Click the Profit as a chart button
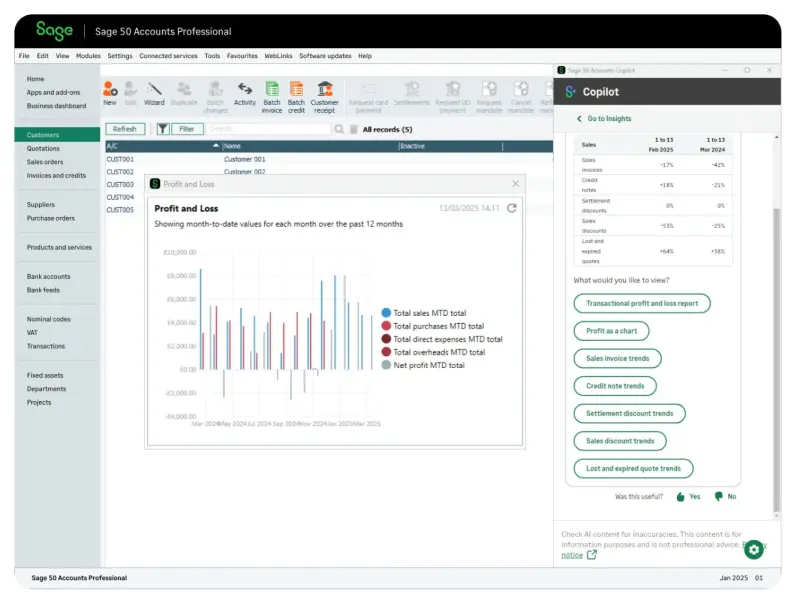This screenshot has height=600, width=800. pos(611,331)
